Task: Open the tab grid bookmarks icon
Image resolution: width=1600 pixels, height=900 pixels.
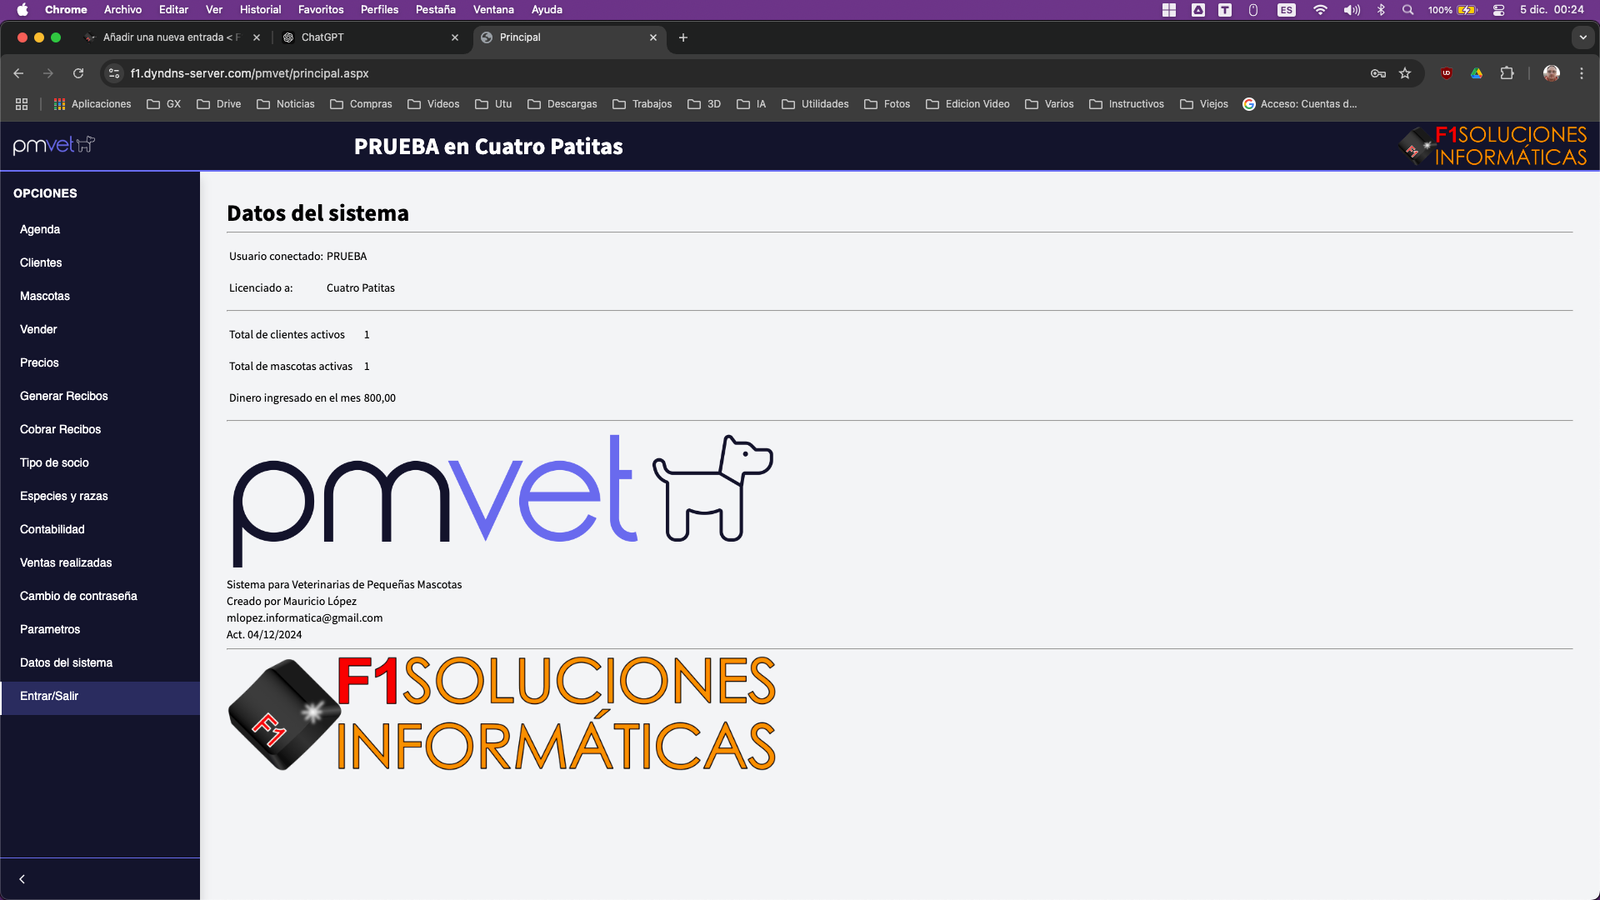Action: (x=21, y=104)
